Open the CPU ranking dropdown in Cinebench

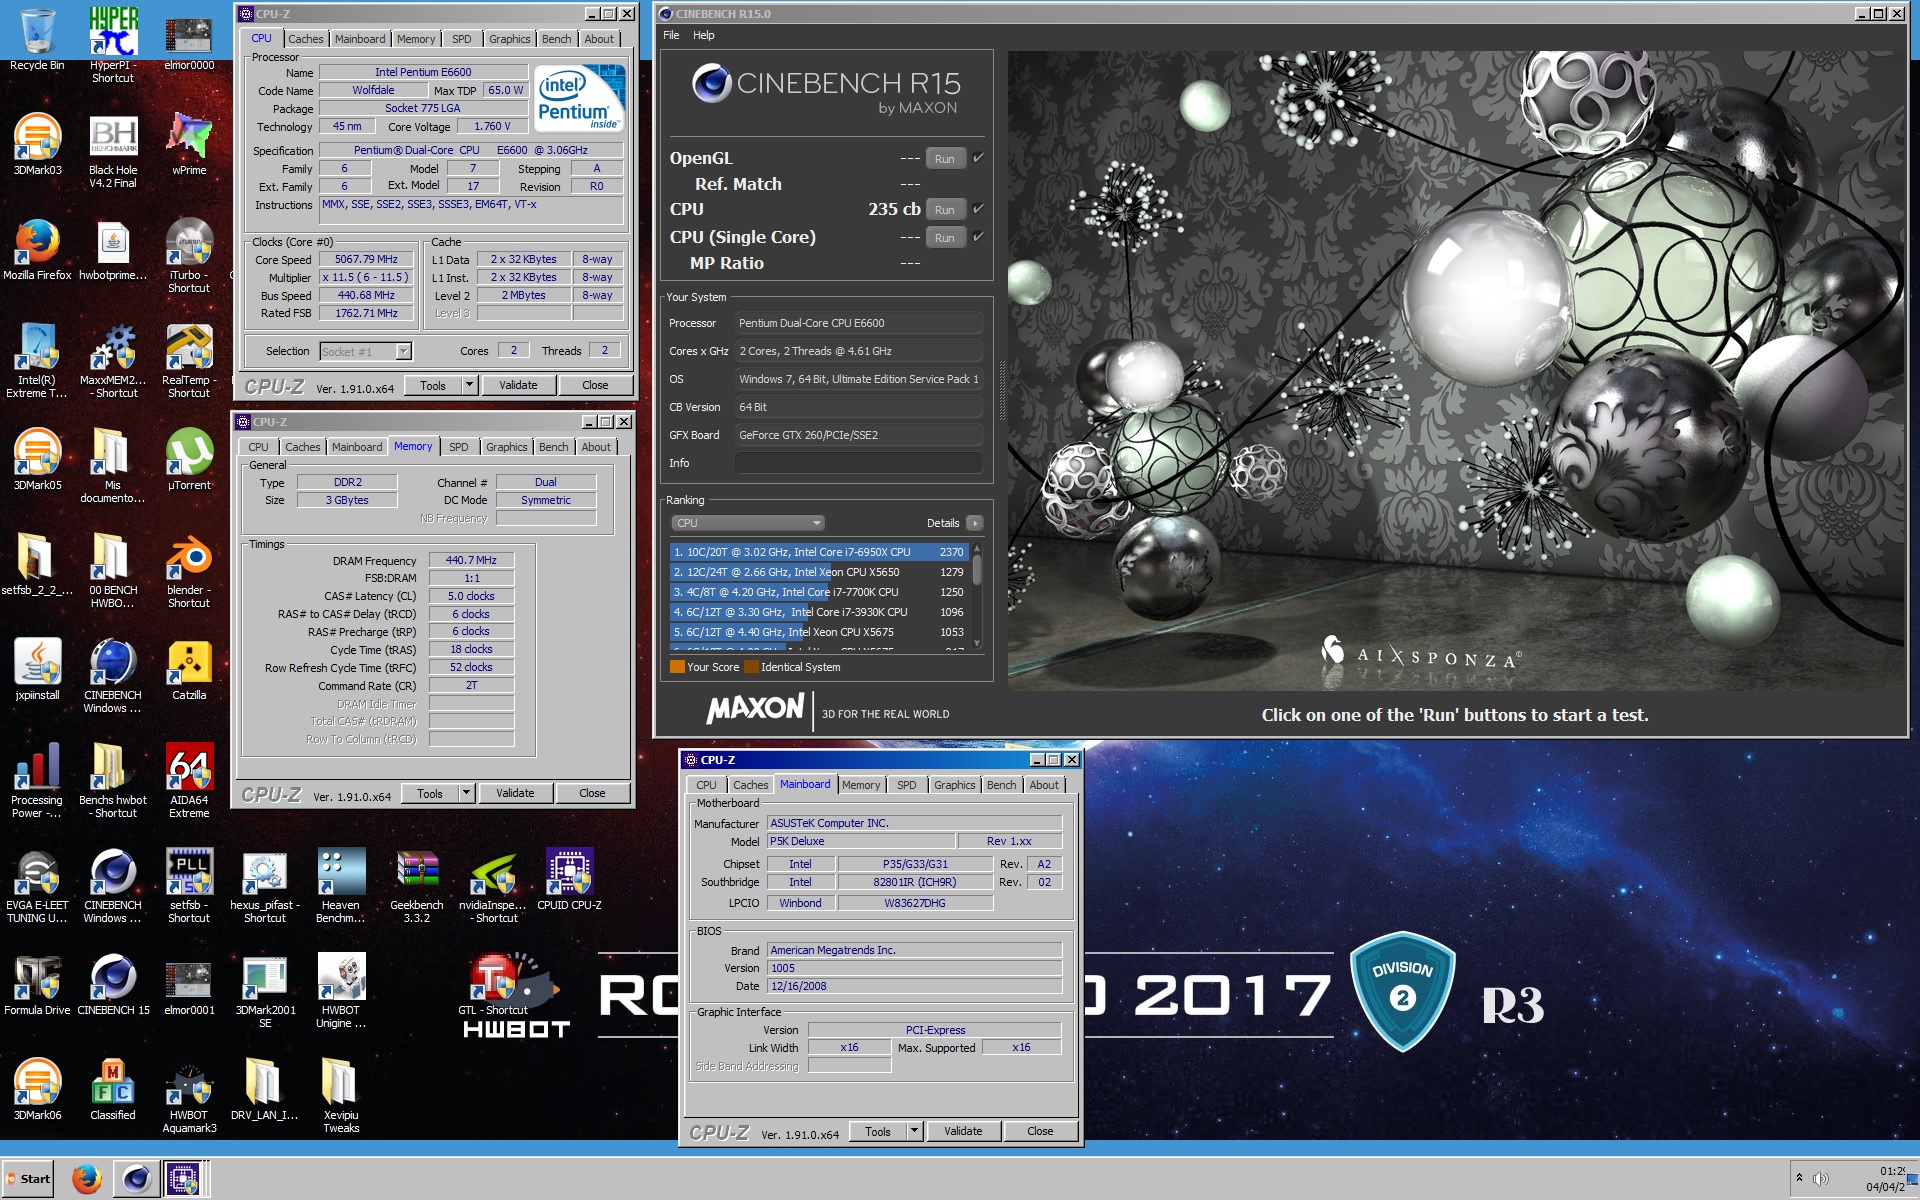[x=747, y=523]
